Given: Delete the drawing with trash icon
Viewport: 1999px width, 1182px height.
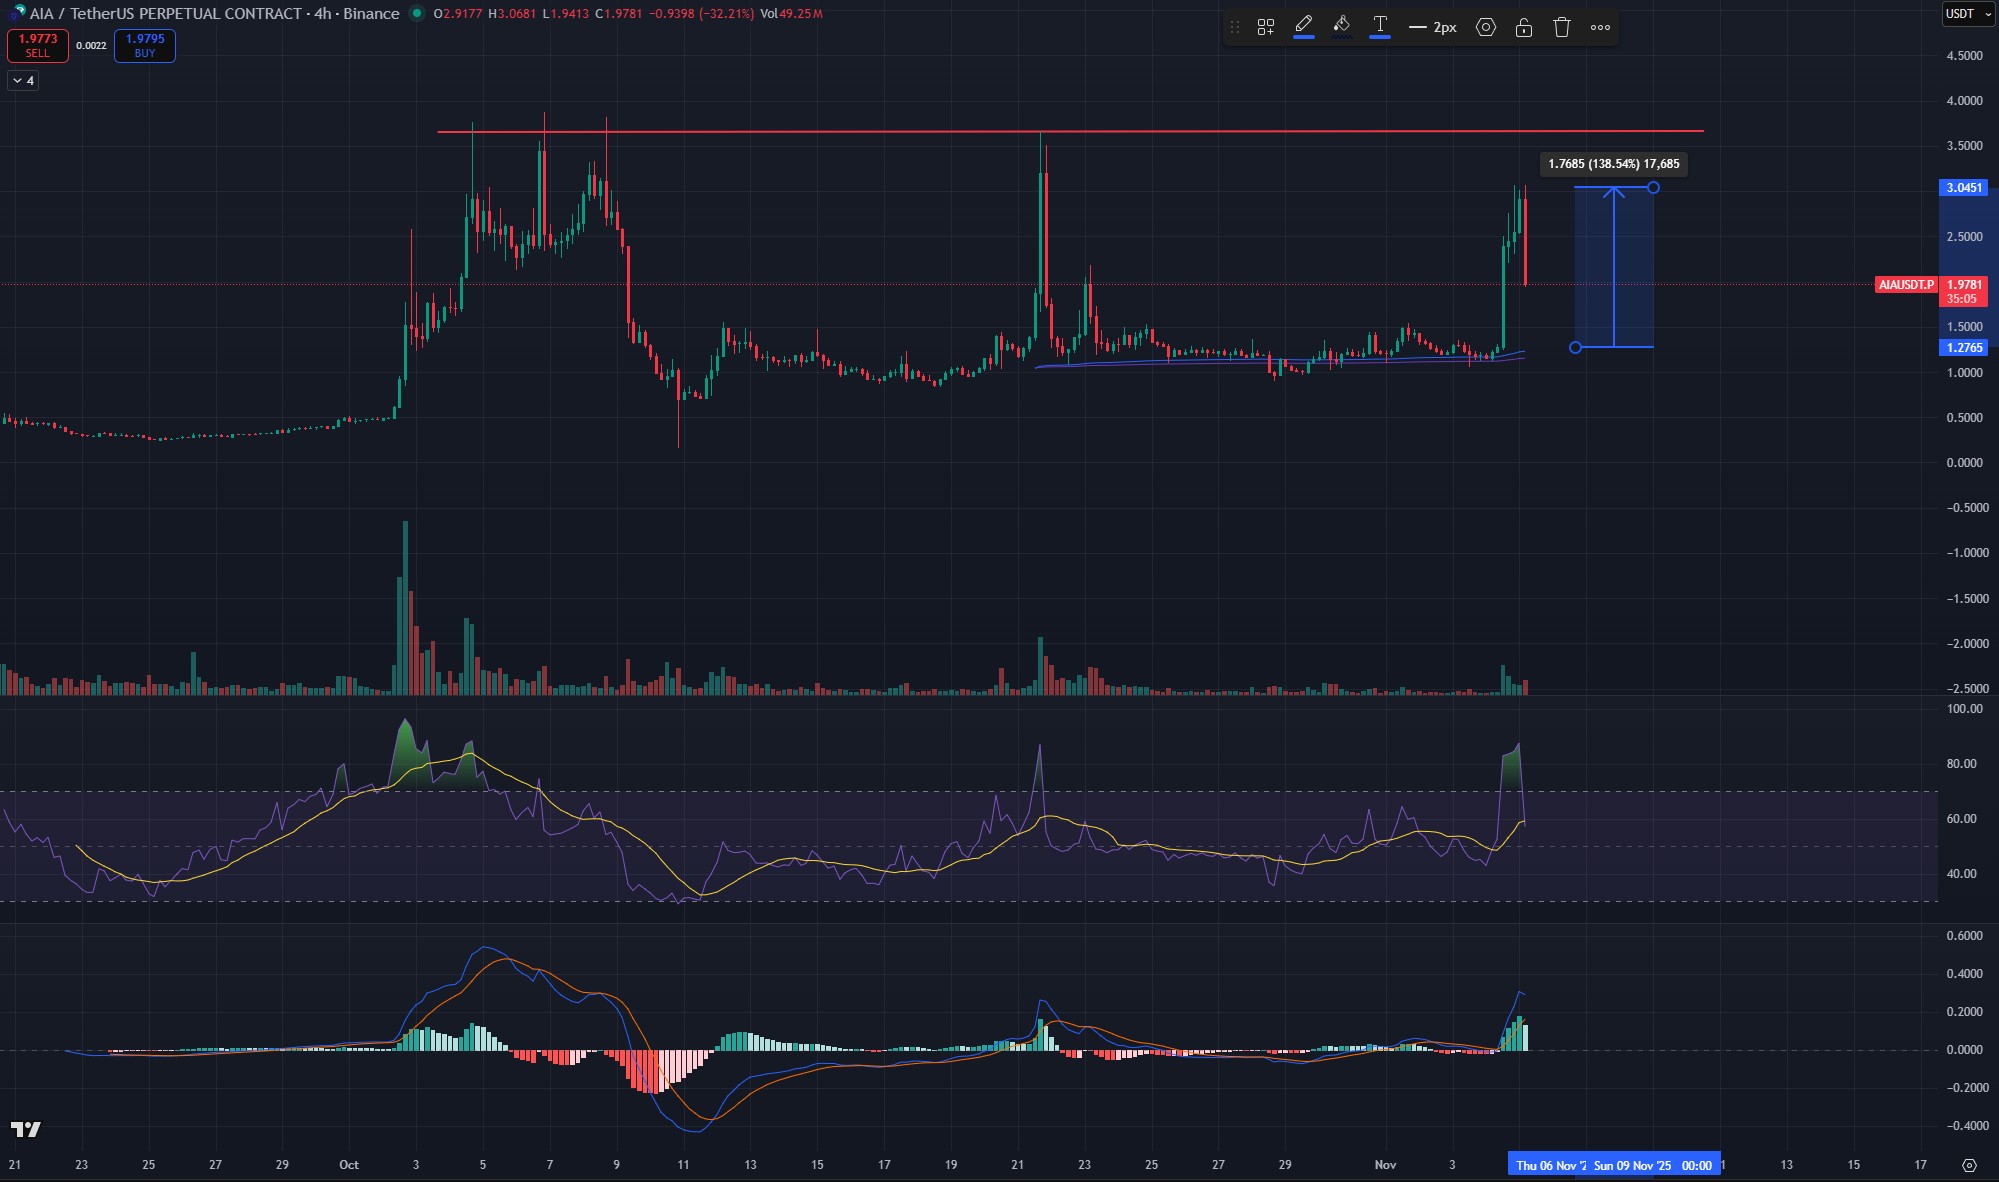Looking at the screenshot, I should (x=1561, y=27).
